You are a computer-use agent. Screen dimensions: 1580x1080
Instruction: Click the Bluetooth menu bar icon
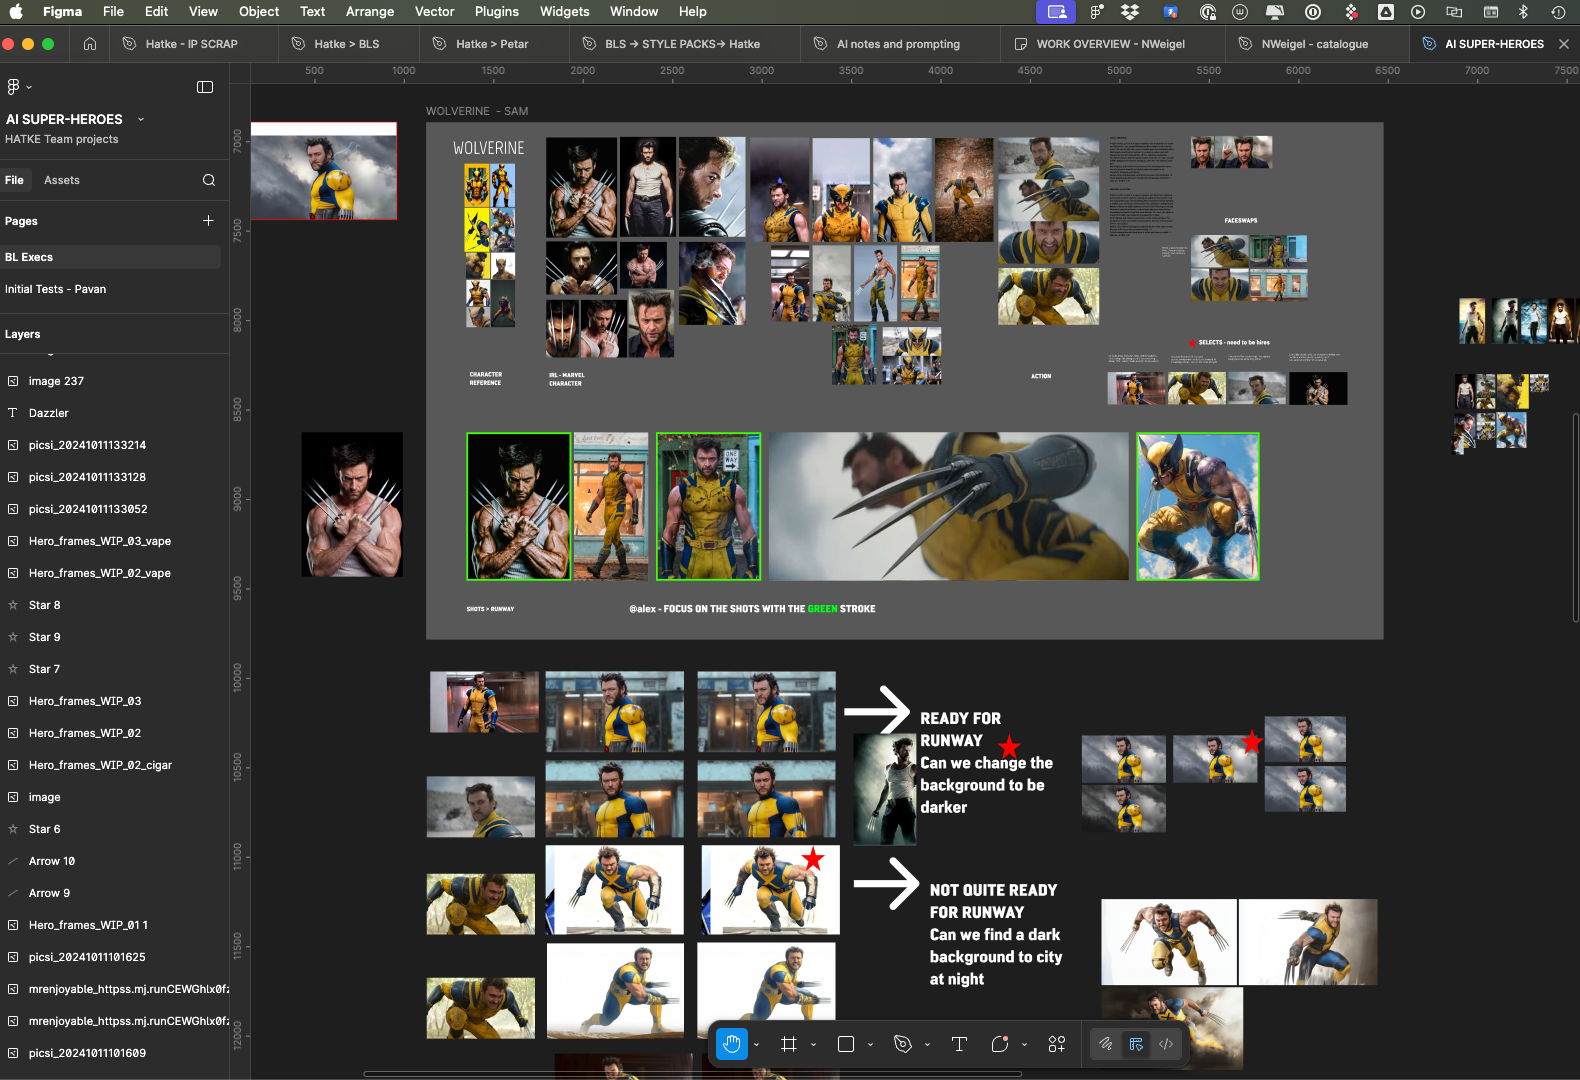pyautogui.click(x=1523, y=12)
